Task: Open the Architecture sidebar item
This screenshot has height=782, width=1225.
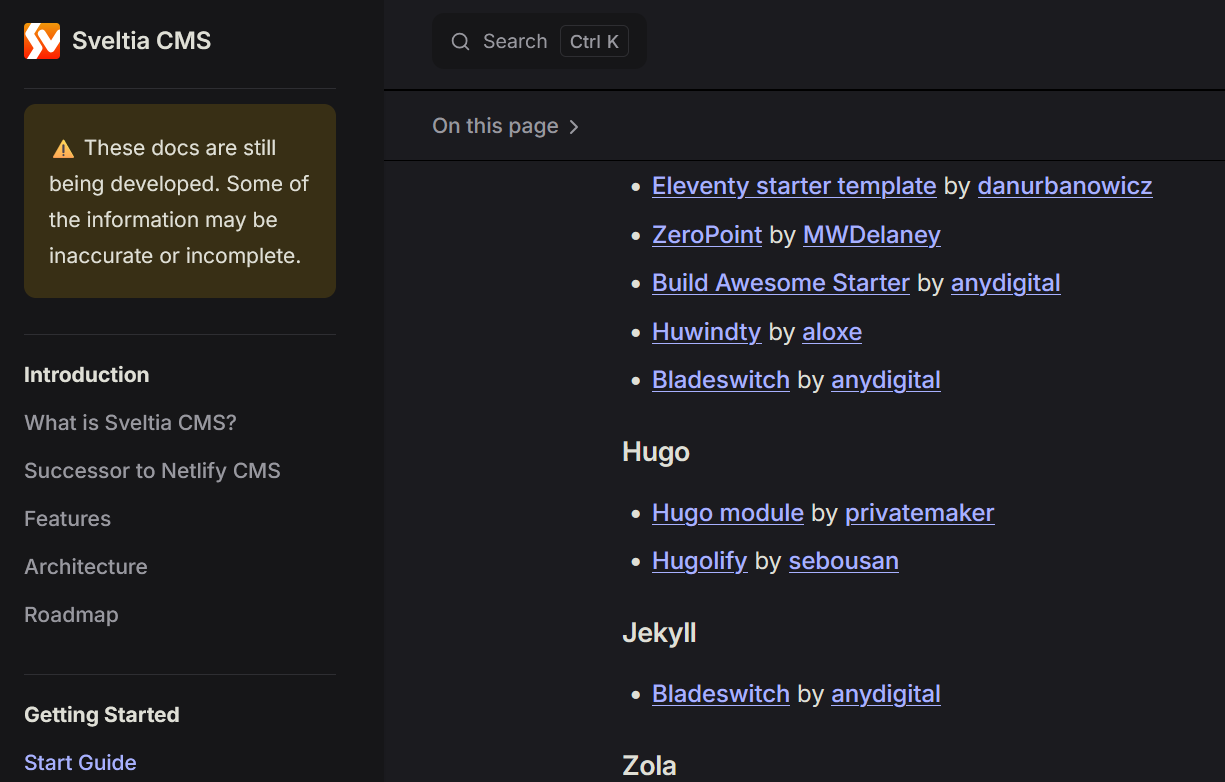Action: (86, 567)
